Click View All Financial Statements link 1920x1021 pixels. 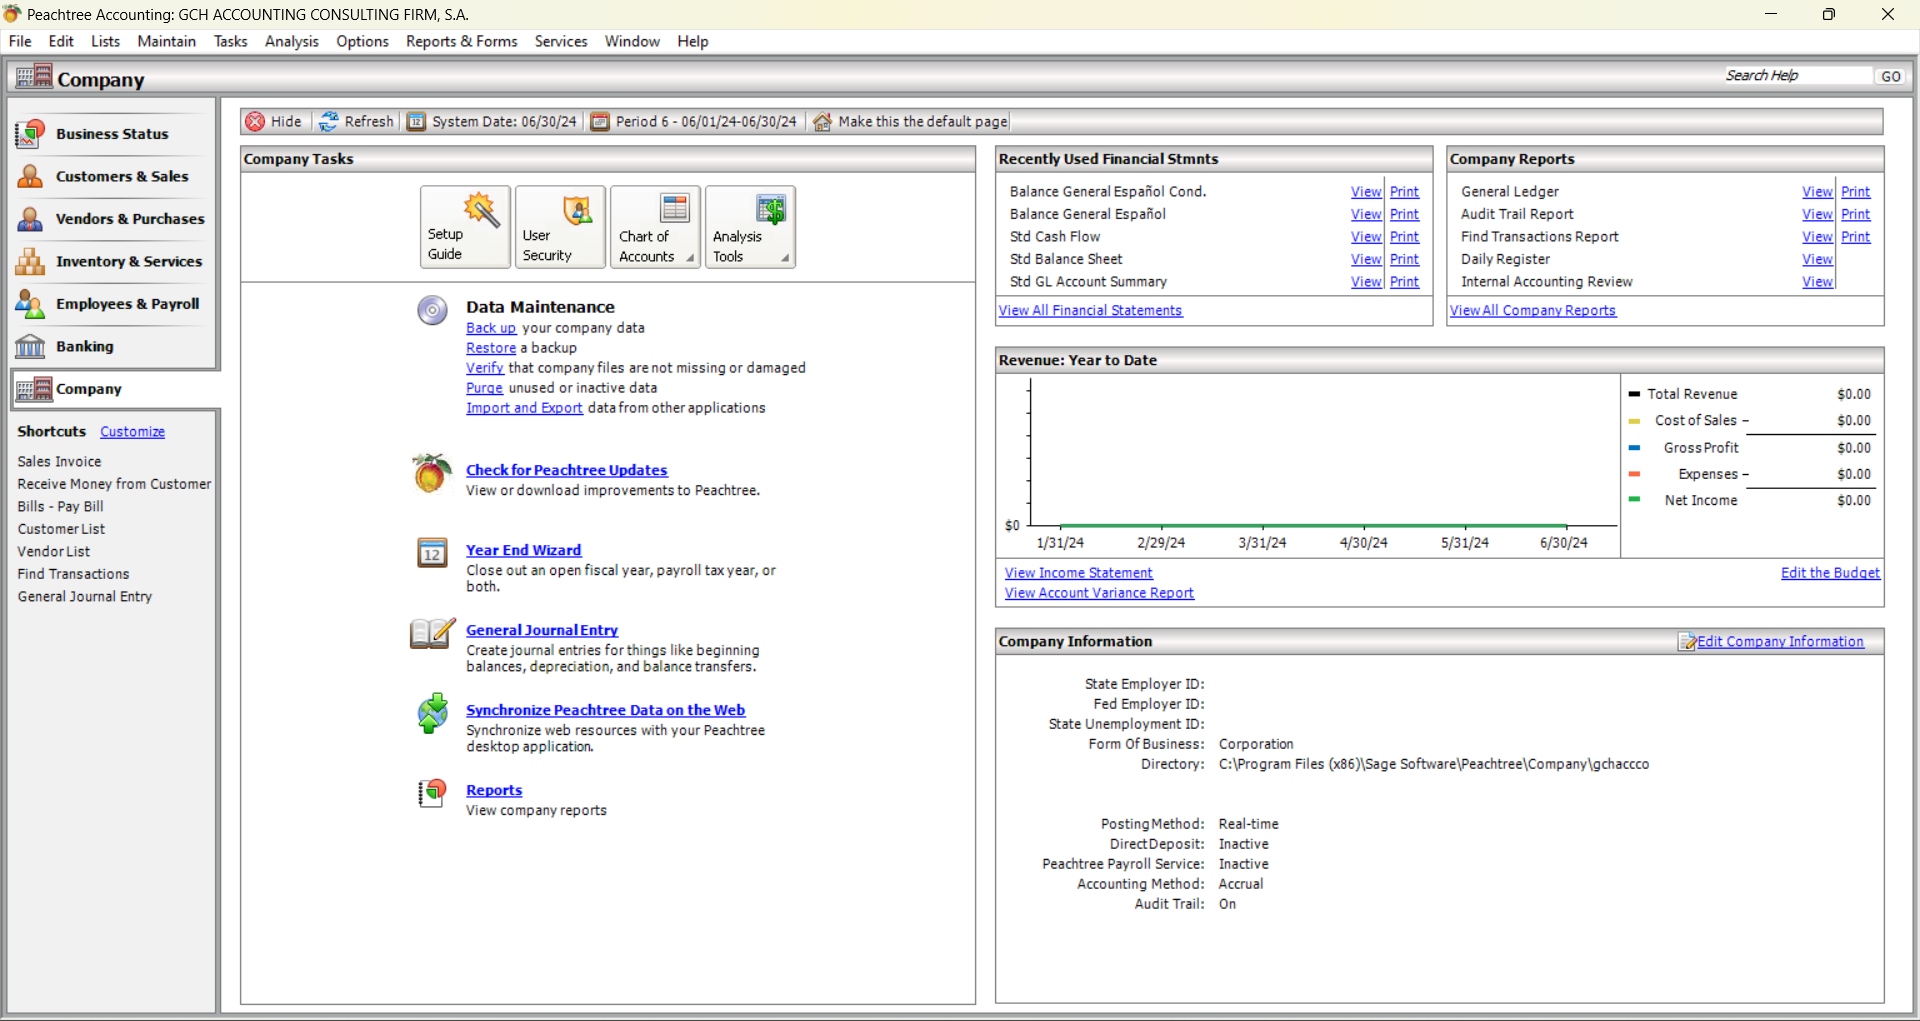click(1090, 311)
